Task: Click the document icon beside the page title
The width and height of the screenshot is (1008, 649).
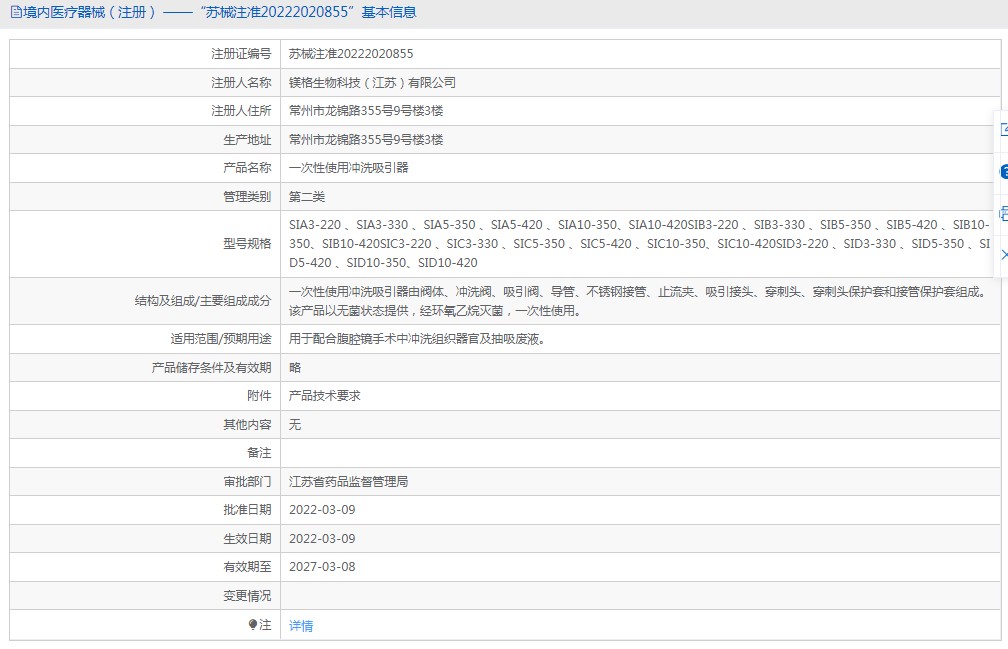Action: tap(15, 12)
